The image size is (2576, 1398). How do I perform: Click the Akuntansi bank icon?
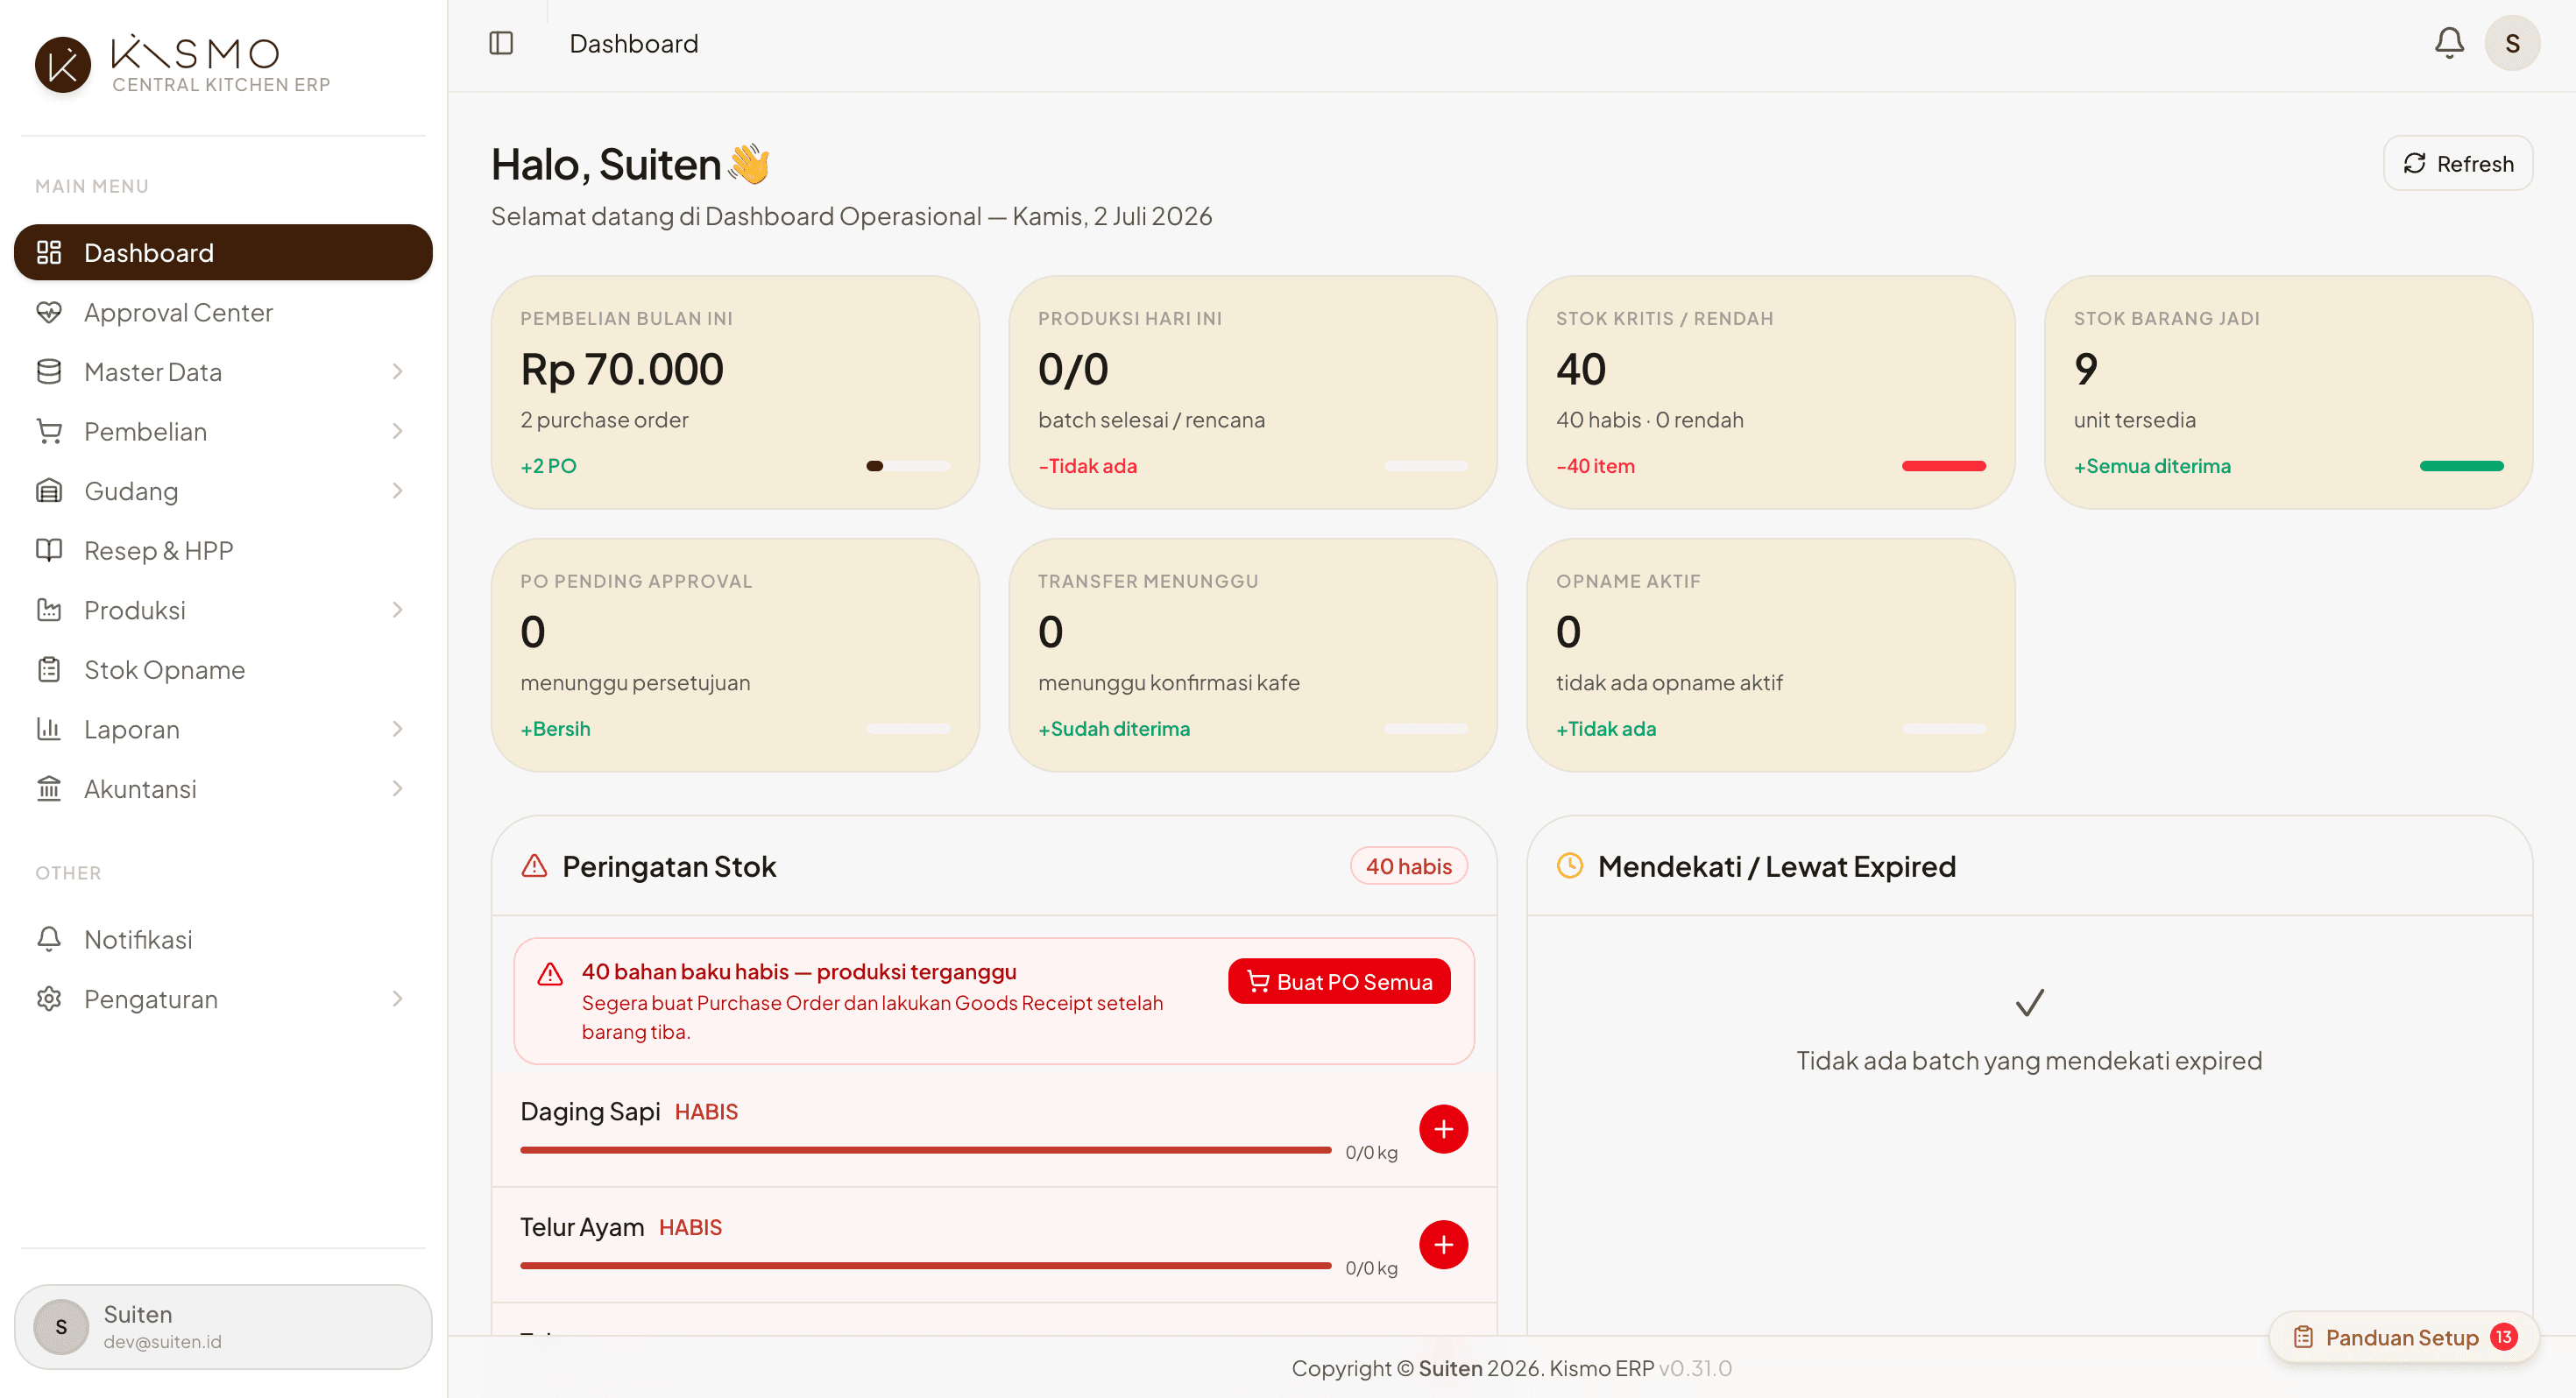coord(49,788)
